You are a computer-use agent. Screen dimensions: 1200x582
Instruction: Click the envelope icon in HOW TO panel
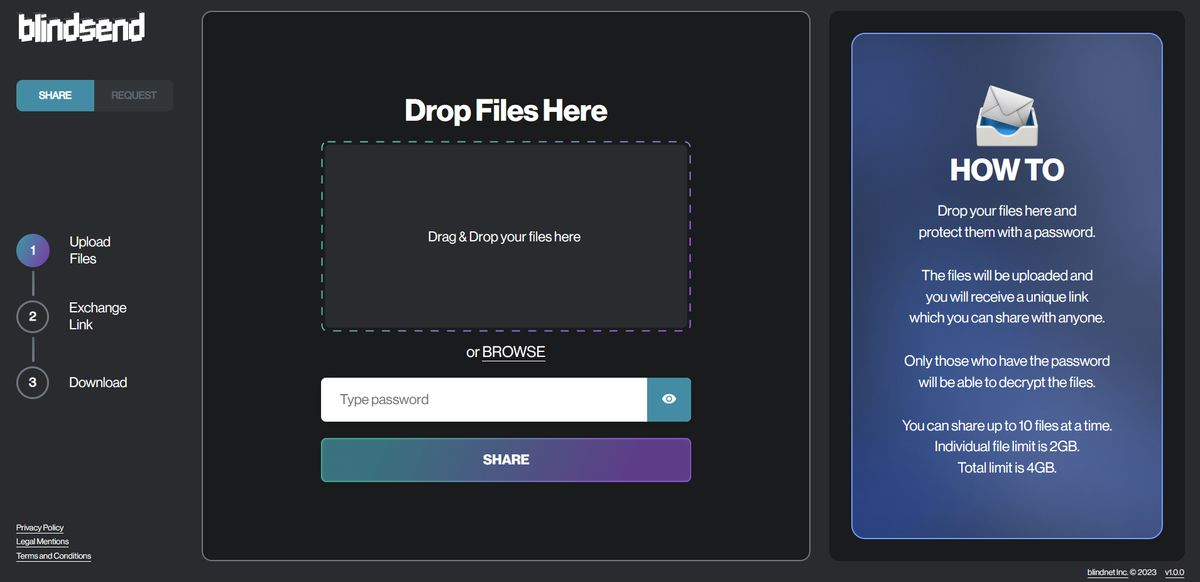tap(1006, 115)
